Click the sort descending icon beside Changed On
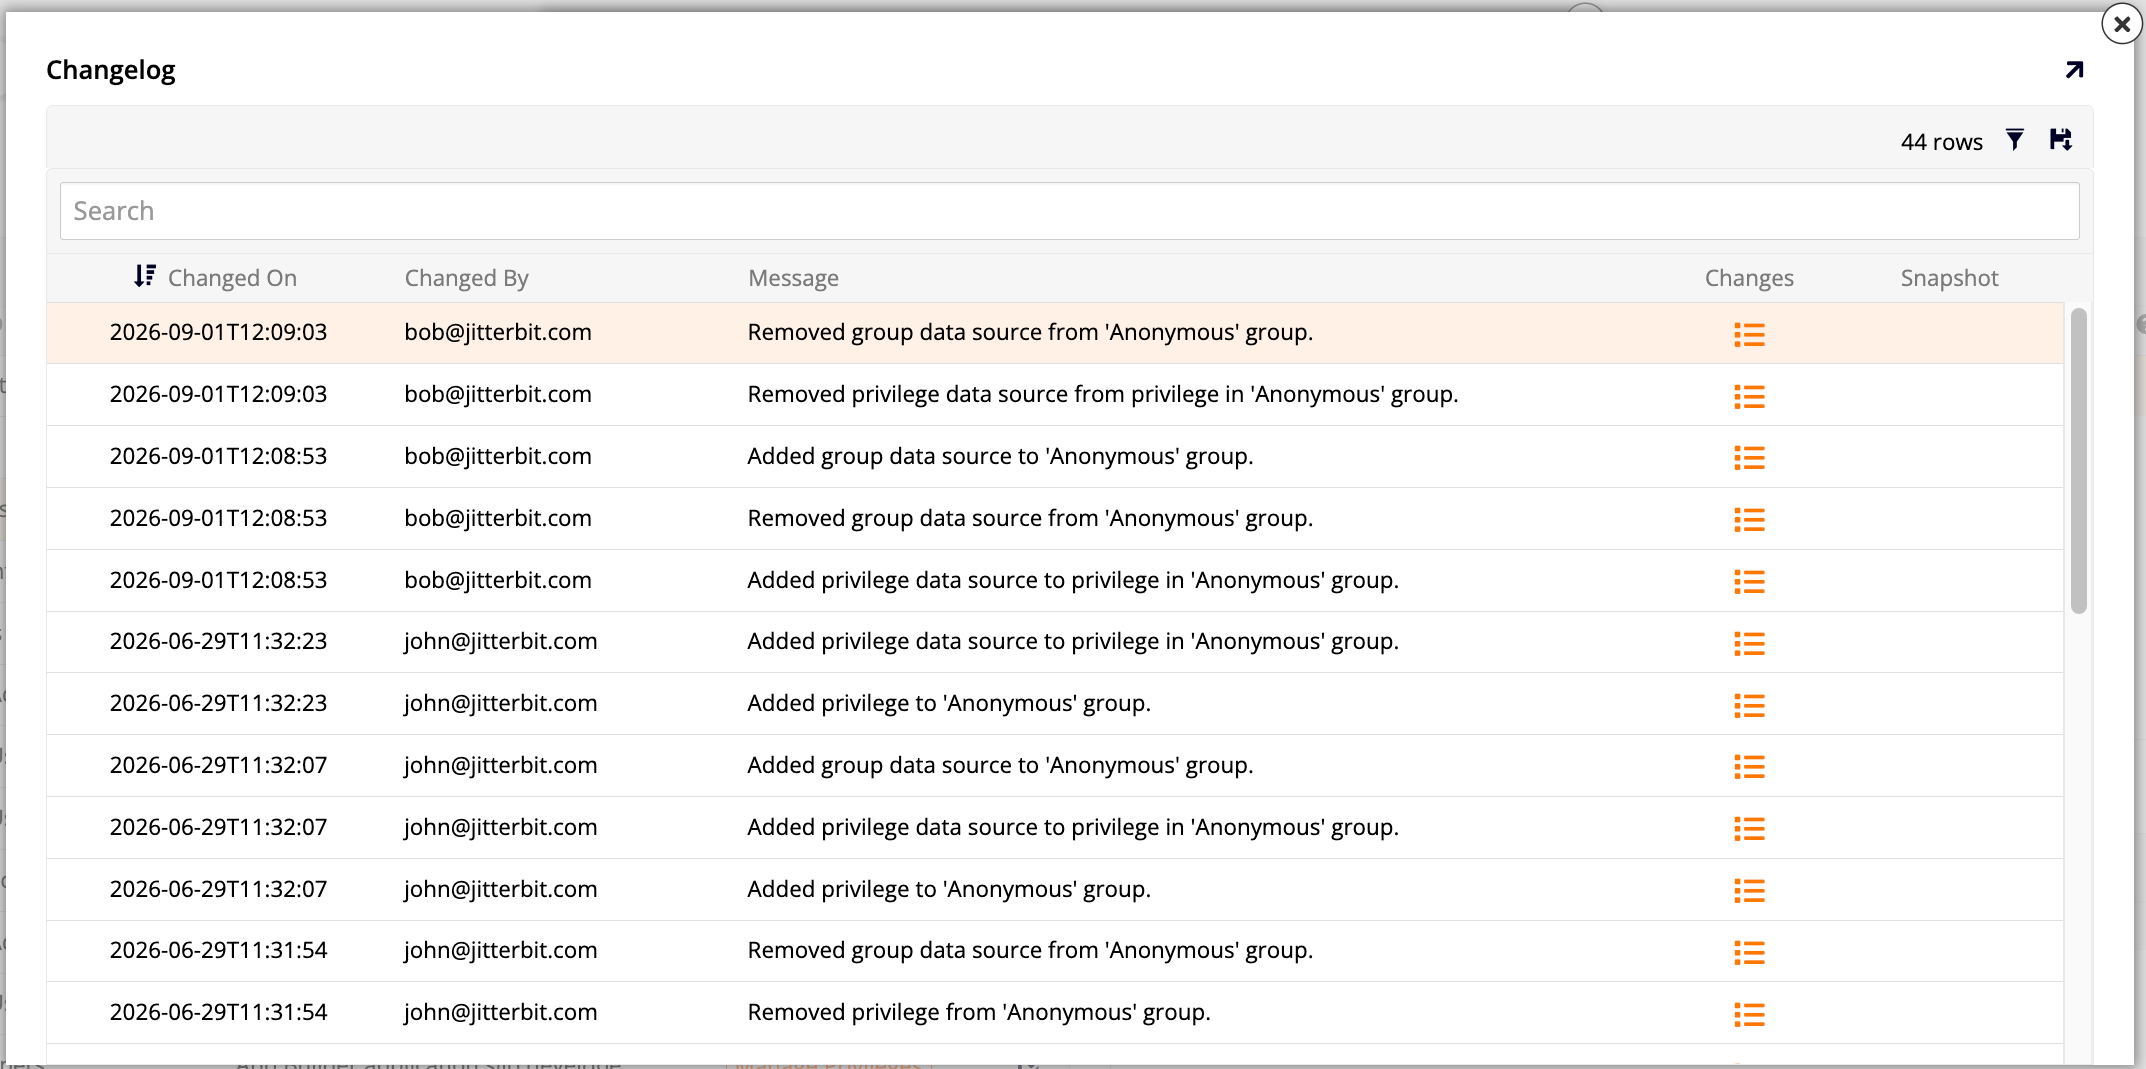 (145, 276)
